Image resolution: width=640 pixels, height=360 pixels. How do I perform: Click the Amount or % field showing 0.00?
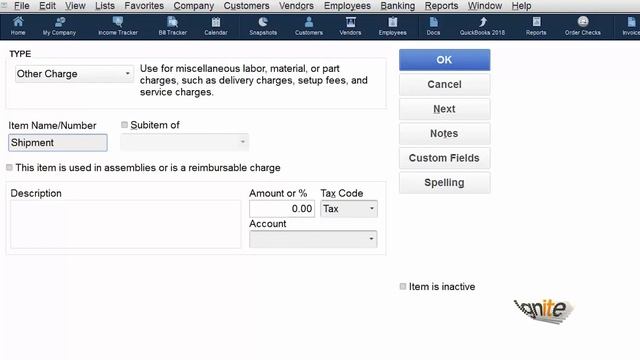pyautogui.click(x=282, y=209)
